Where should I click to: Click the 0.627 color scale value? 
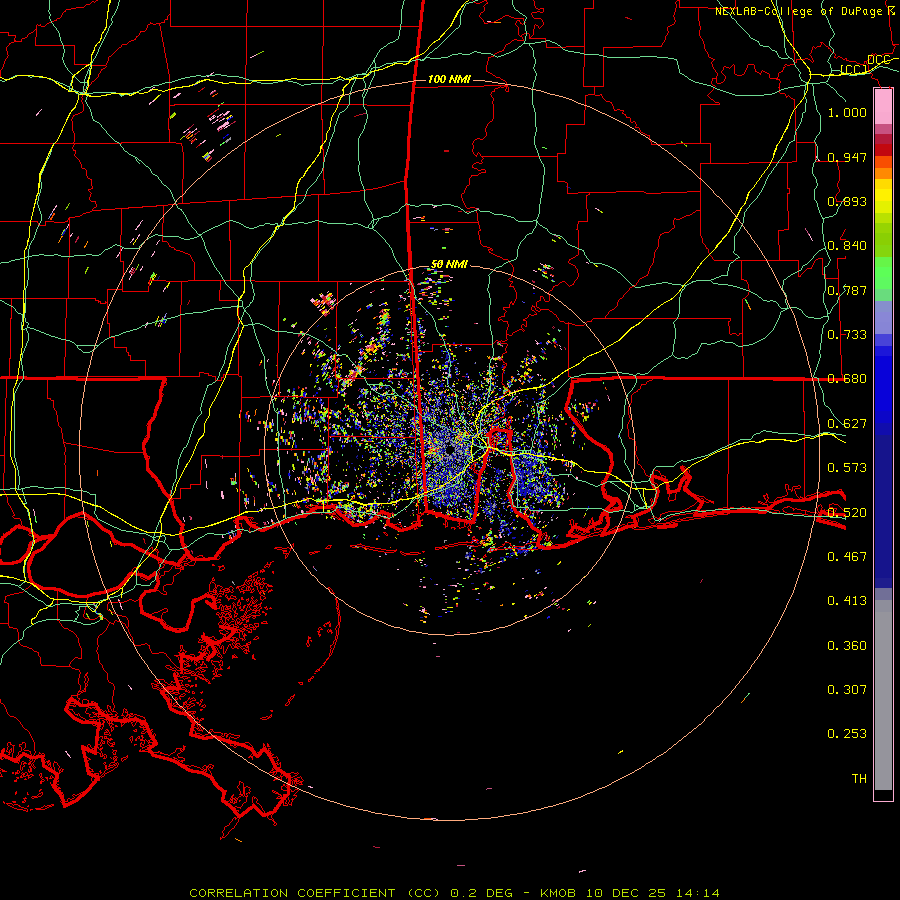(x=847, y=424)
